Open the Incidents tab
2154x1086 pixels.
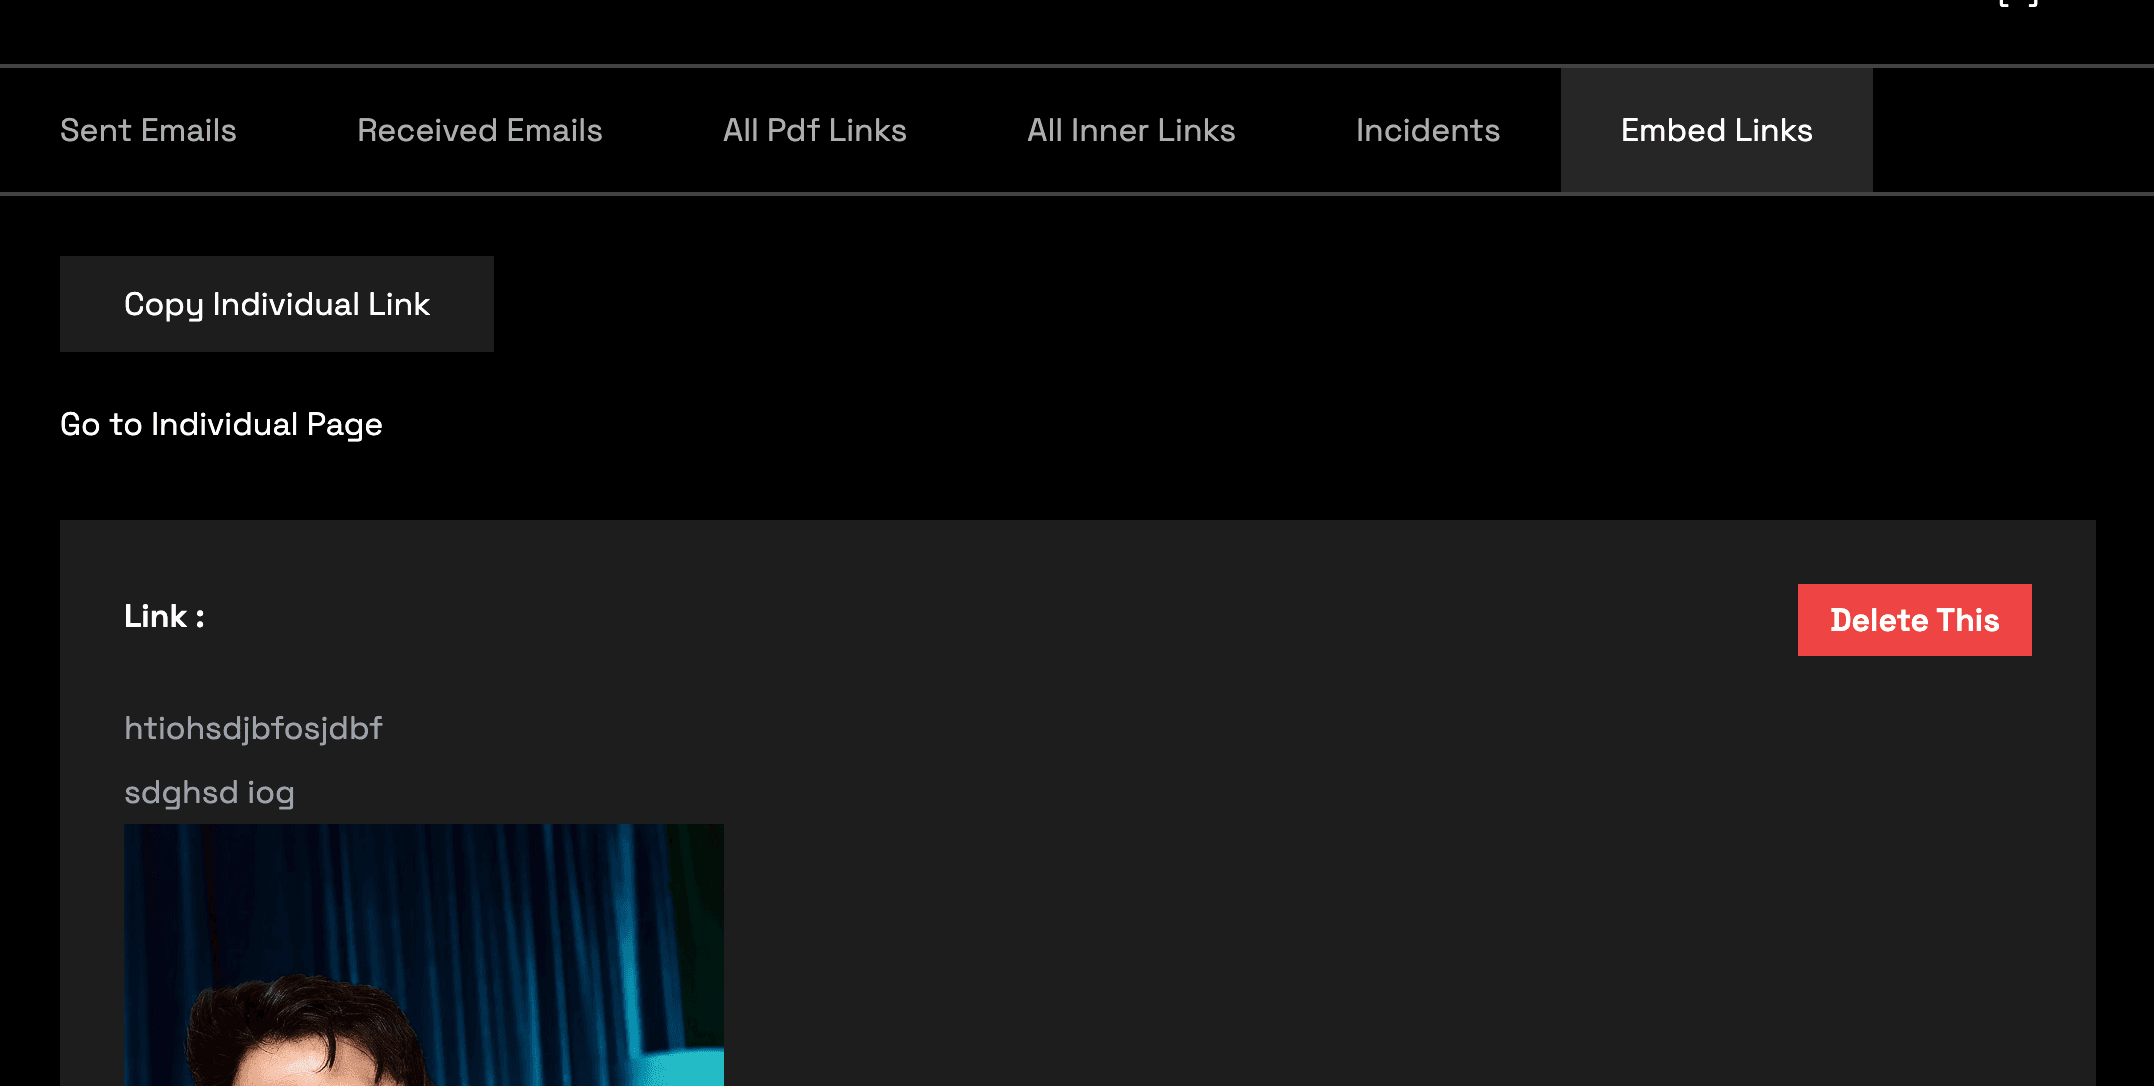(1427, 130)
